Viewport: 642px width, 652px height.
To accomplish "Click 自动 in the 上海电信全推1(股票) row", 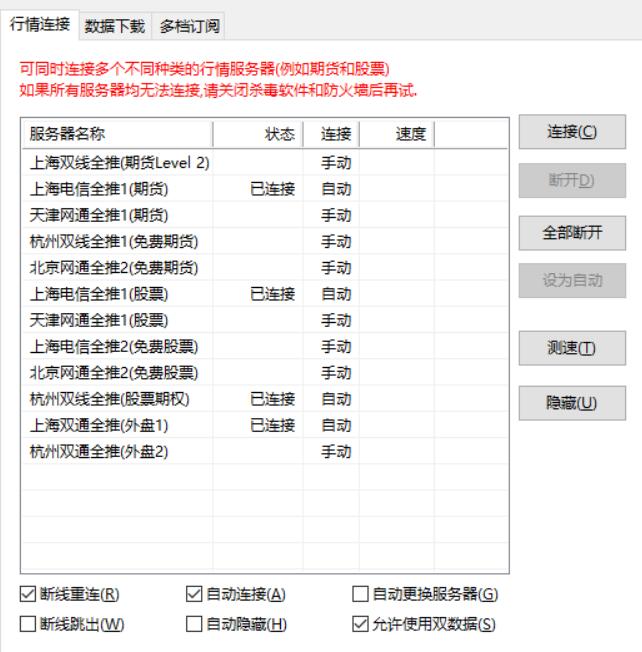I will [336, 294].
